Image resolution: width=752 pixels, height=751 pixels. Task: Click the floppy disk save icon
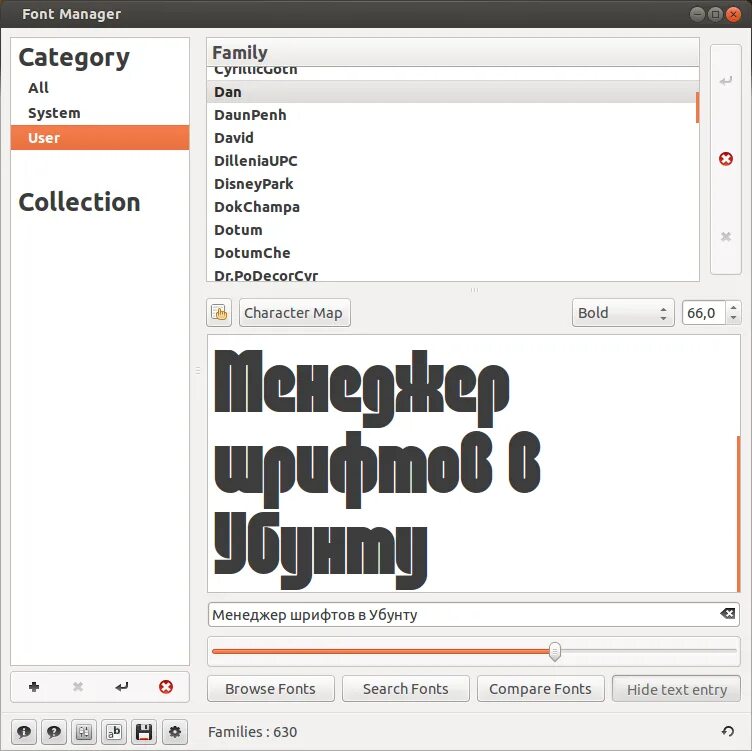coord(144,732)
